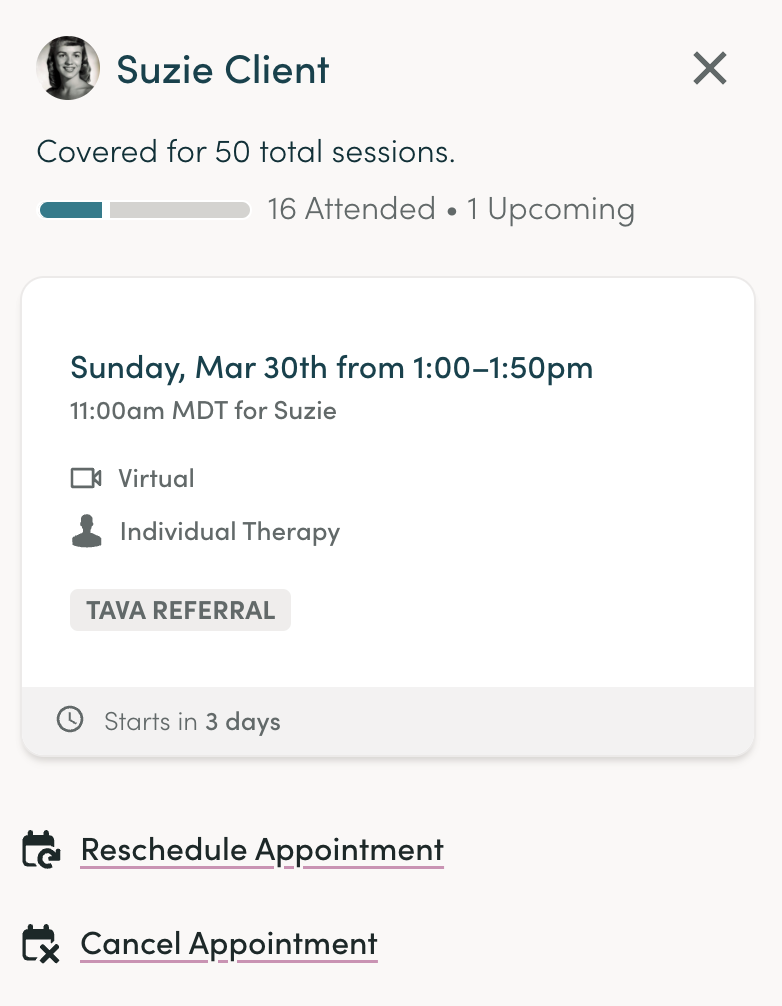This screenshot has width=782, height=1006.
Task: Click the teal filled part of the sessions bar
Action: click(71, 210)
